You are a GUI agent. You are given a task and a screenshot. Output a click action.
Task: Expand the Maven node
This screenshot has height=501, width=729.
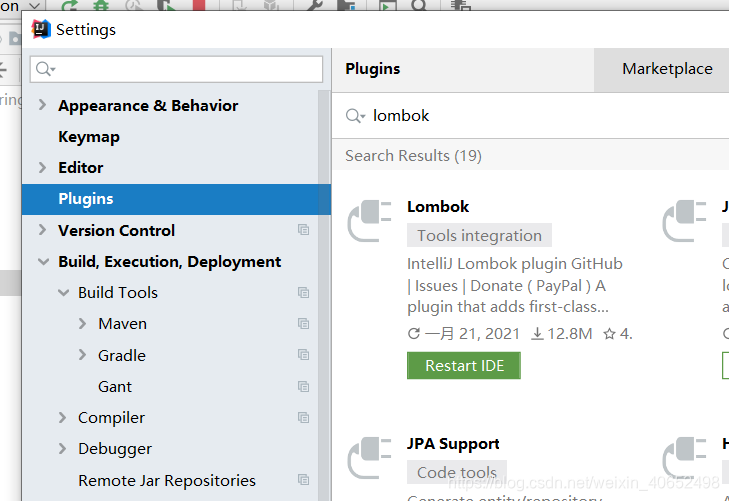click(82, 323)
